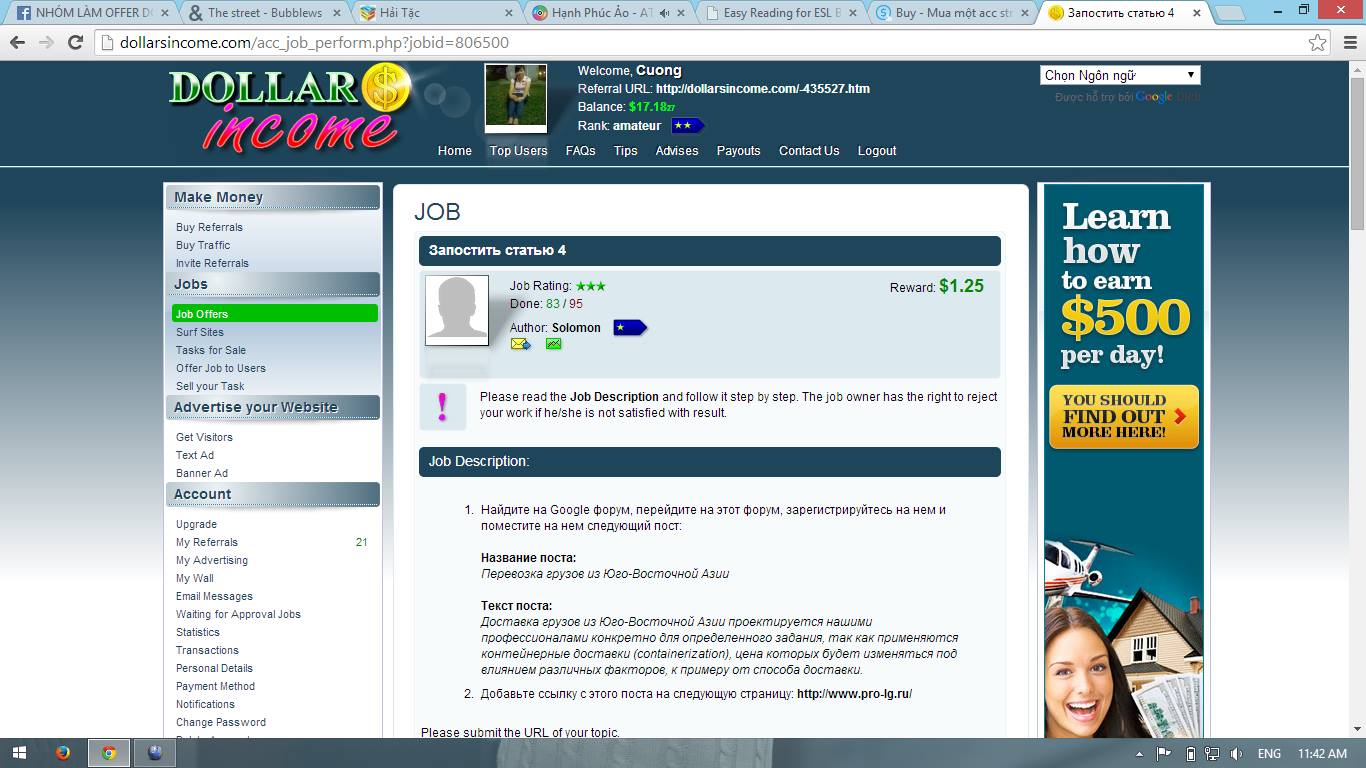The image size is (1366, 768).
Task: Click the taskbar clock showing 11:42 AM
Action: tap(1322, 754)
